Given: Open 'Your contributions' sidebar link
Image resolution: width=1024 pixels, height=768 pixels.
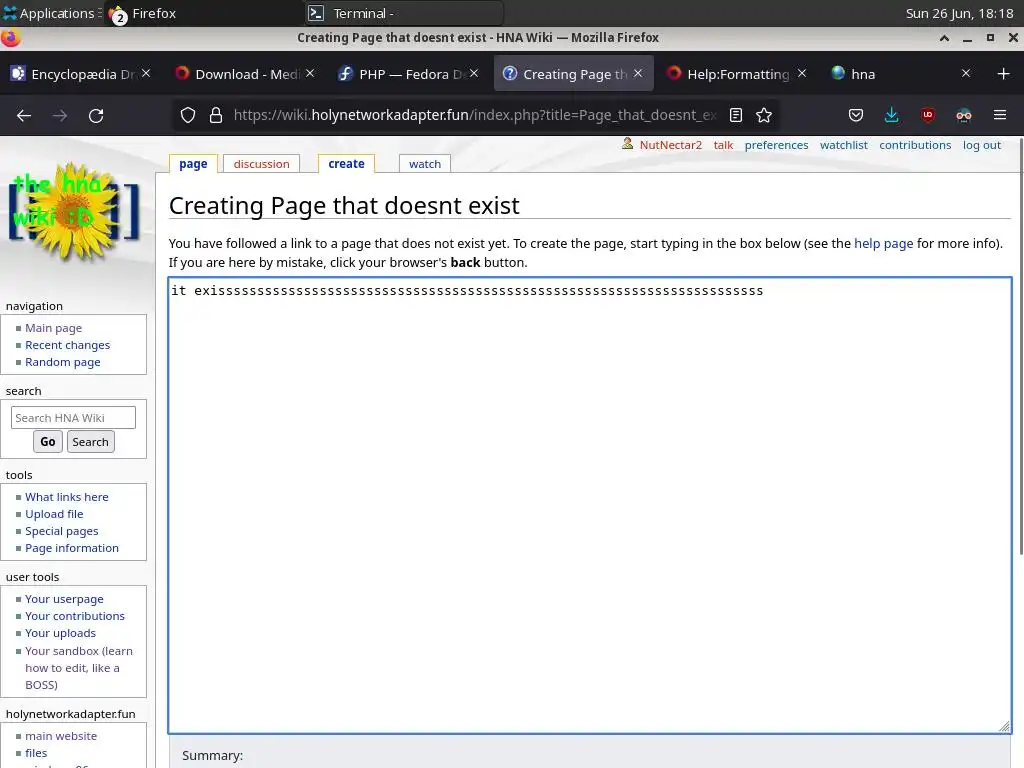Looking at the screenshot, I should click(74, 616).
